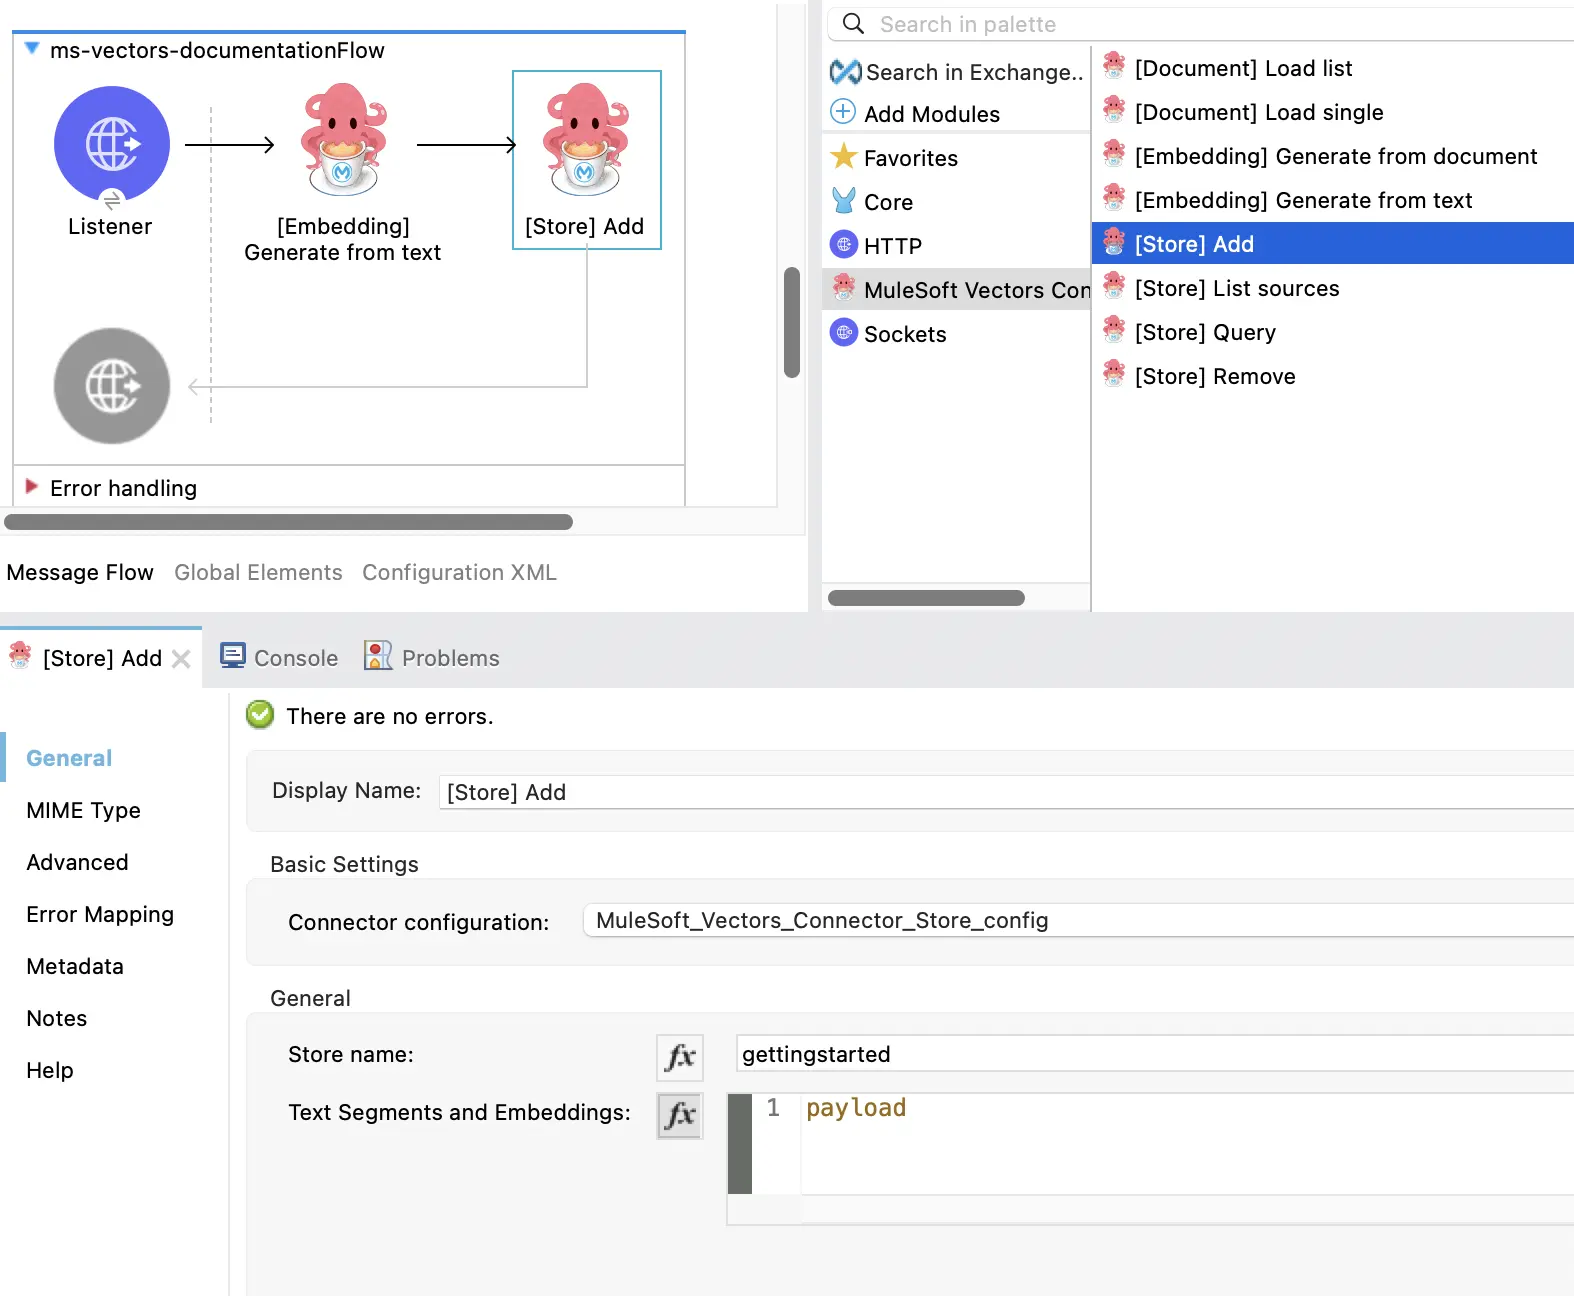This screenshot has height=1296, width=1574.
Task: Click Add Modules plus icon
Action: click(843, 112)
